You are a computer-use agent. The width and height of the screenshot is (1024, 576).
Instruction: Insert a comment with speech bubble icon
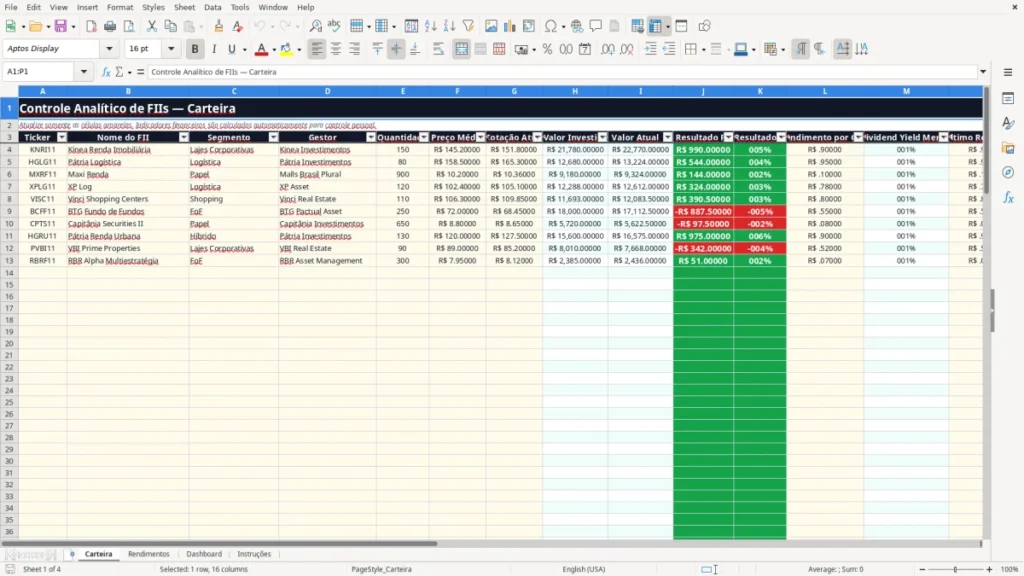point(596,26)
